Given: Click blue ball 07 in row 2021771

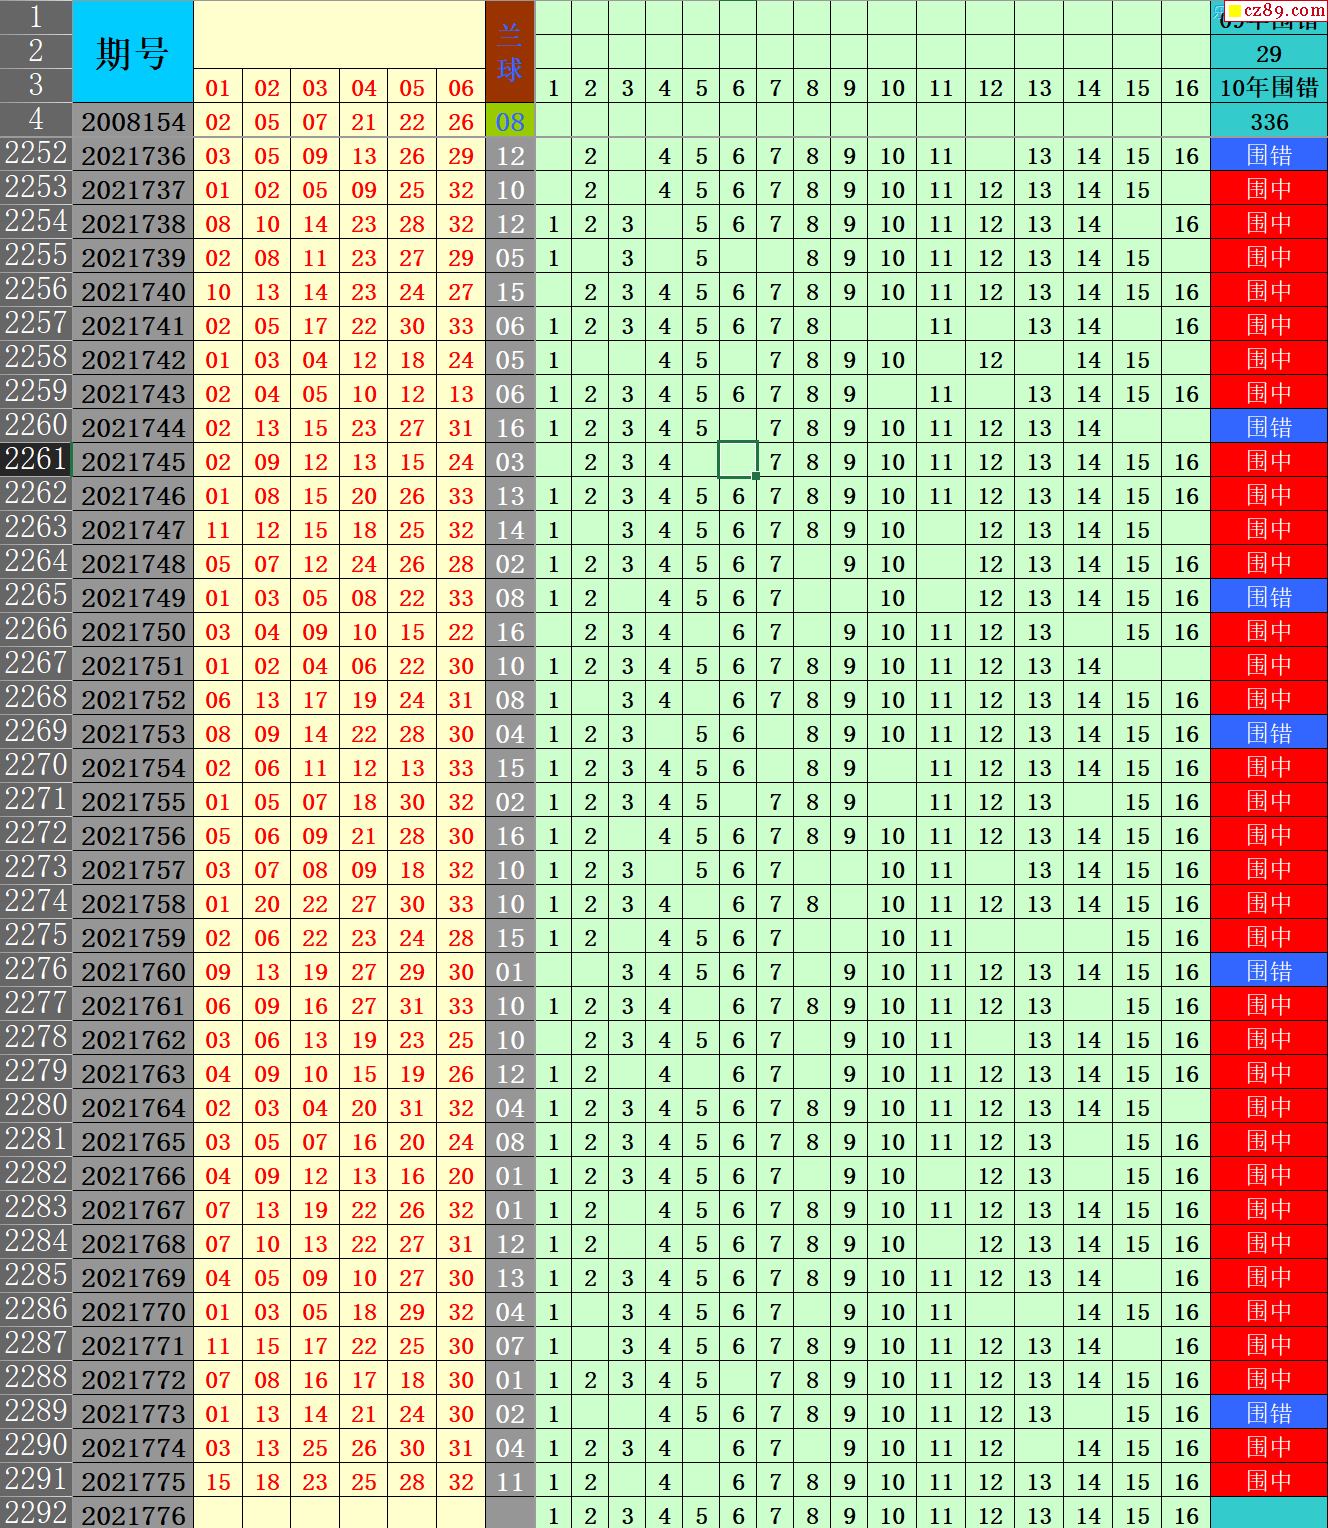Looking at the screenshot, I should pyautogui.click(x=510, y=1345).
